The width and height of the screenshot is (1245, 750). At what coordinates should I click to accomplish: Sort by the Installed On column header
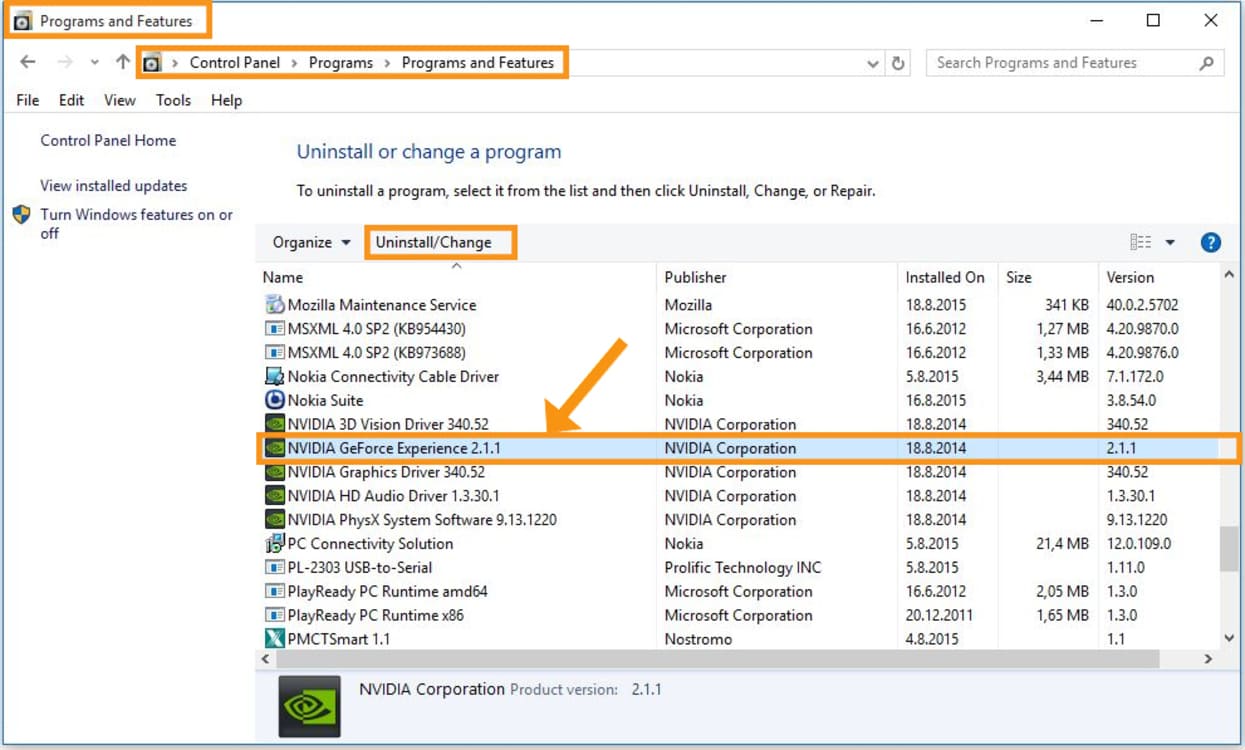click(x=945, y=277)
